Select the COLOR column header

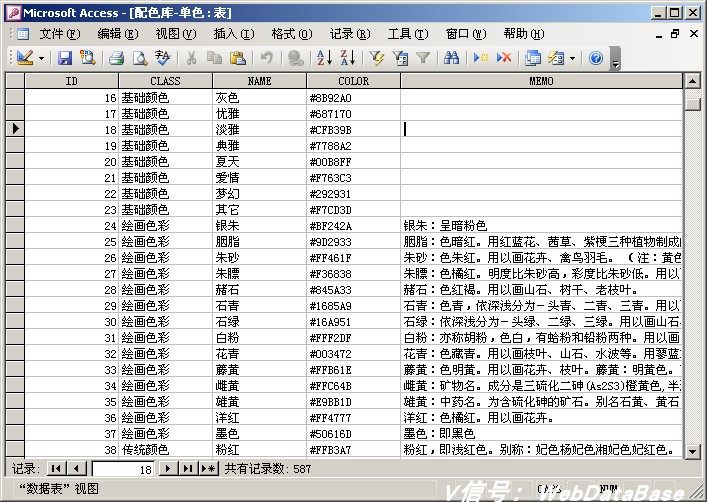coord(354,81)
